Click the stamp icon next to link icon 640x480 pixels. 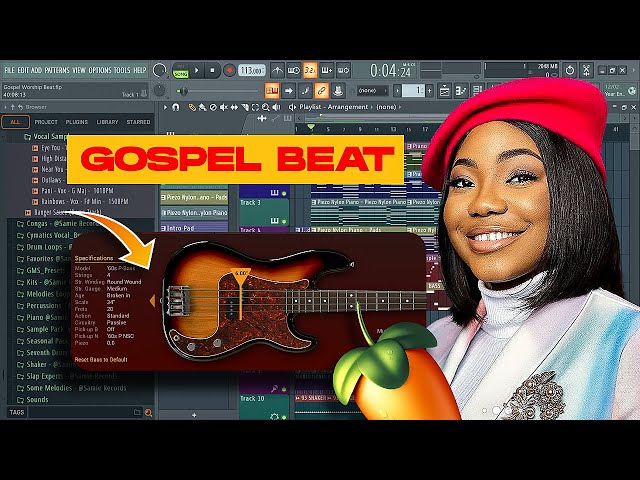(338, 91)
